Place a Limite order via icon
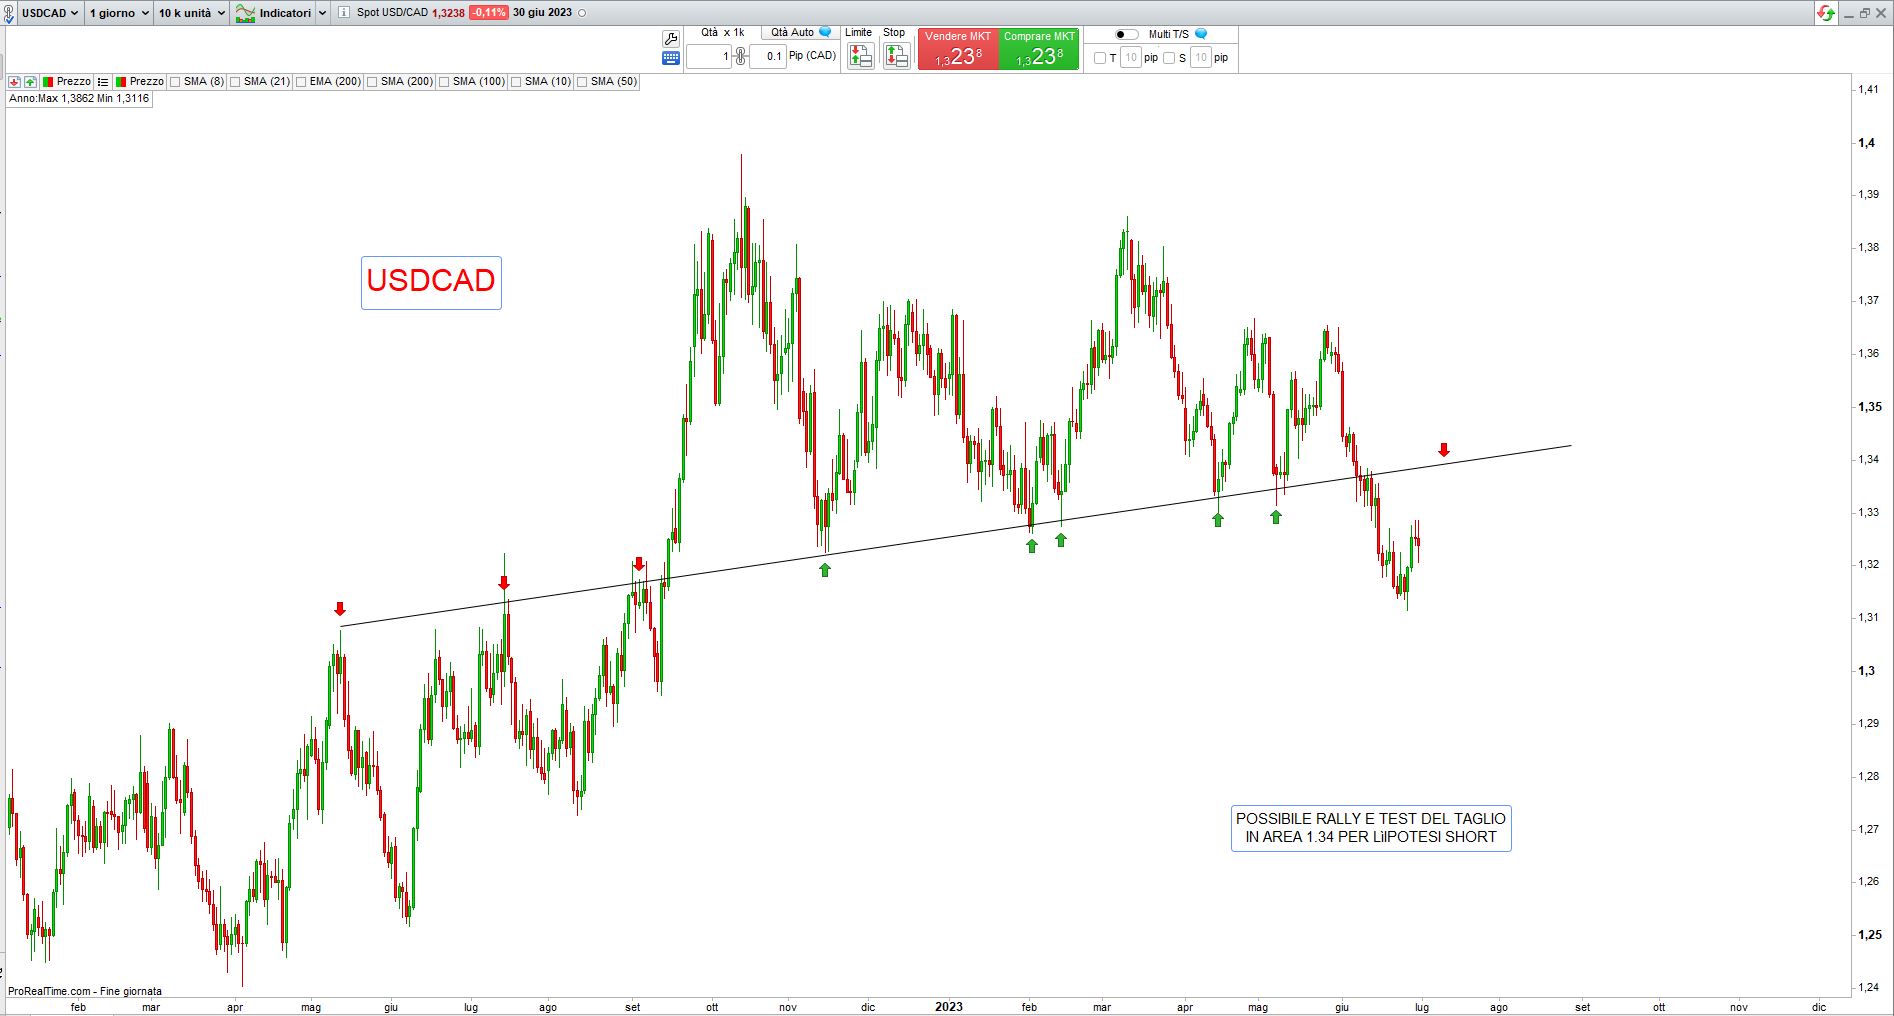The width and height of the screenshot is (1894, 1016). click(860, 56)
